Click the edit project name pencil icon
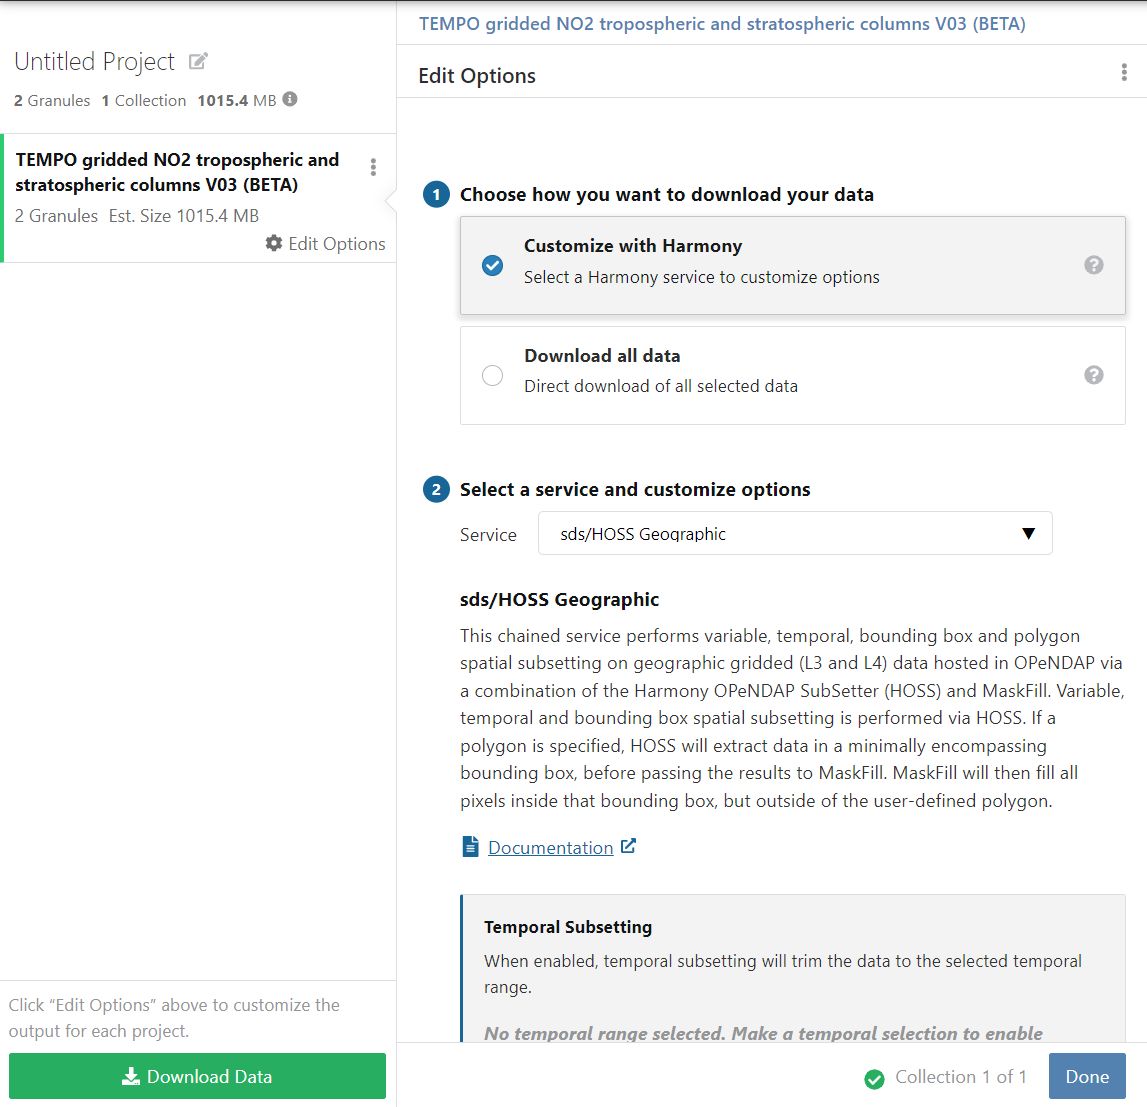The height and width of the screenshot is (1107, 1147). click(198, 62)
